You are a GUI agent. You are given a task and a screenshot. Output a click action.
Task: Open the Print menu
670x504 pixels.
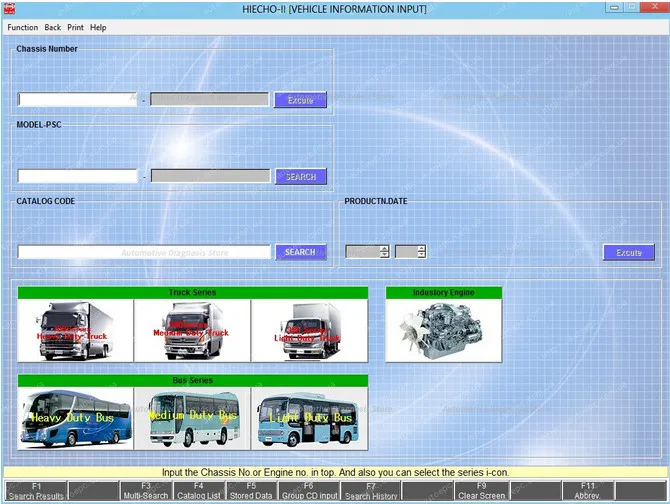tap(75, 27)
